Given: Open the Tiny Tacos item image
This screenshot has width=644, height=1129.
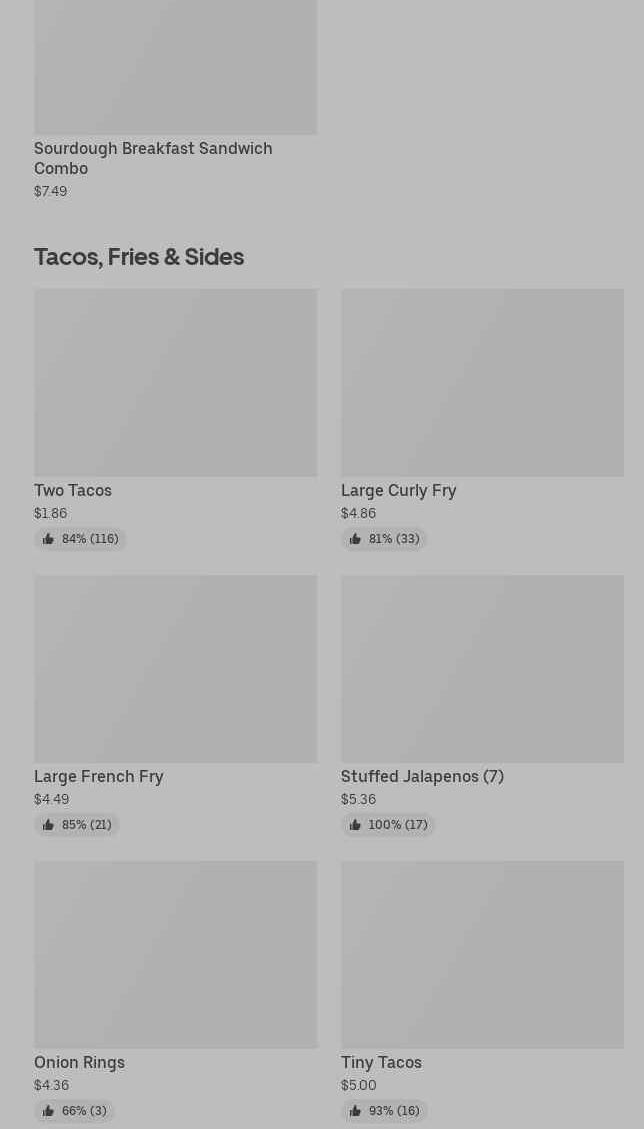Looking at the screenshot, I should coord(482,954).
